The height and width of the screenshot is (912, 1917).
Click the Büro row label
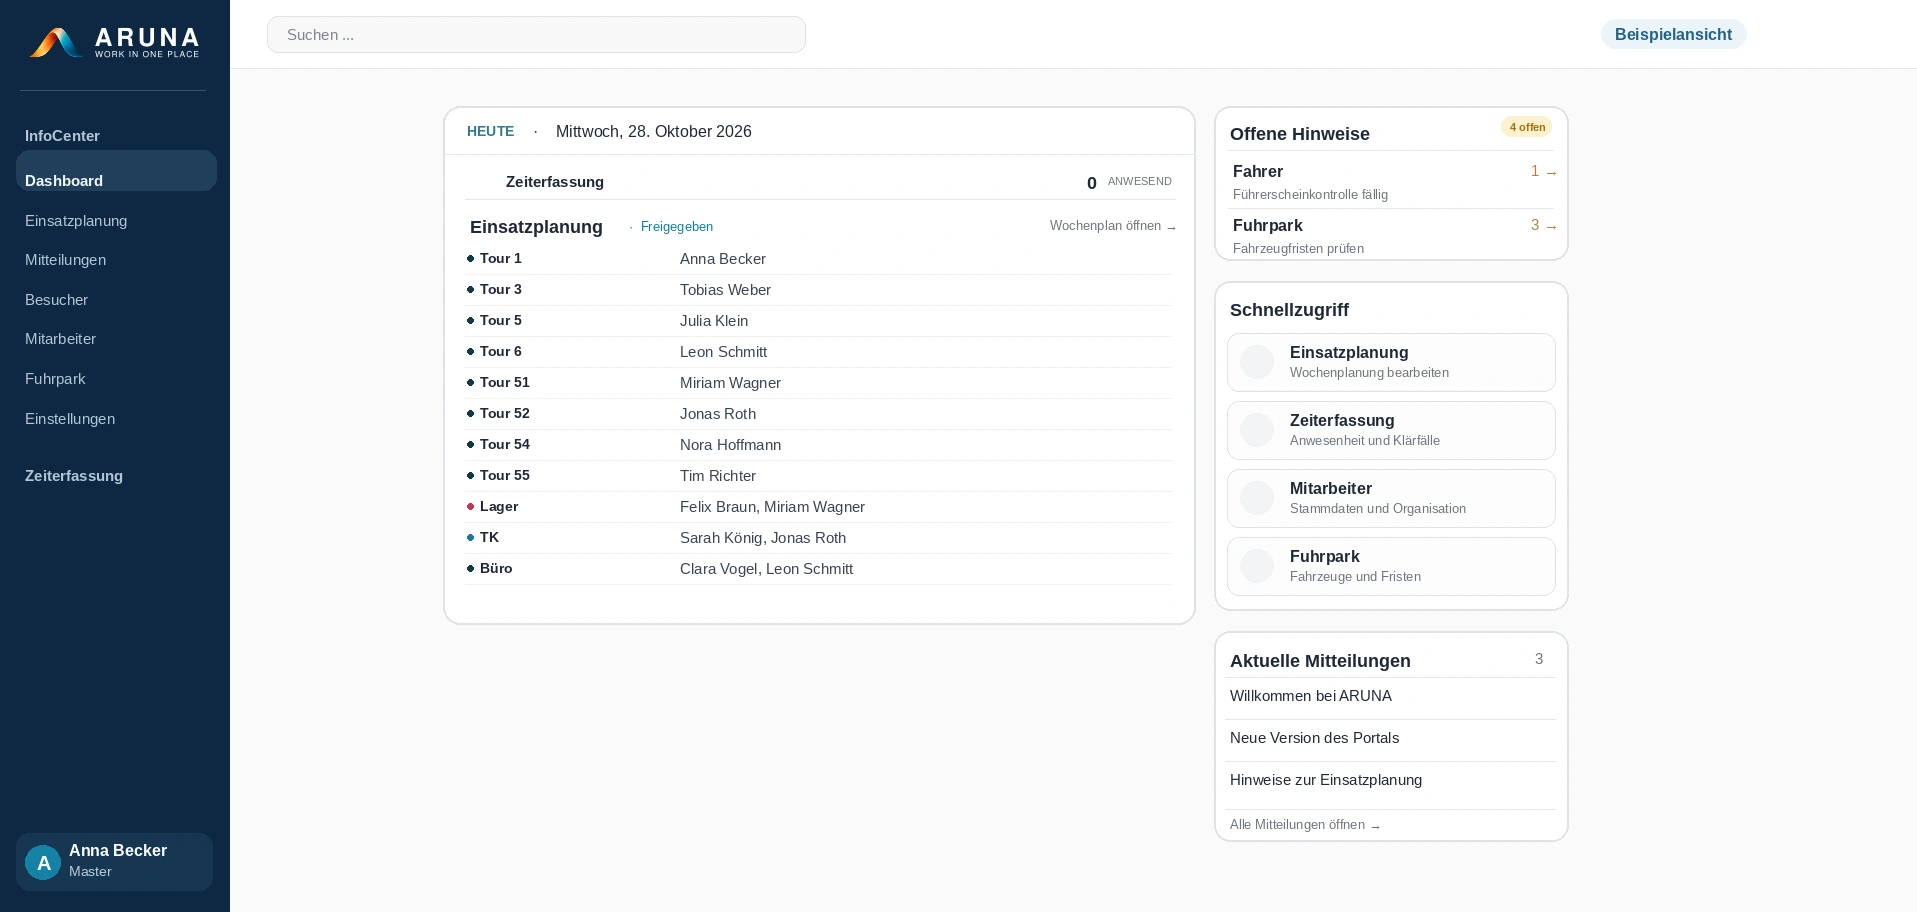[496, 568]
